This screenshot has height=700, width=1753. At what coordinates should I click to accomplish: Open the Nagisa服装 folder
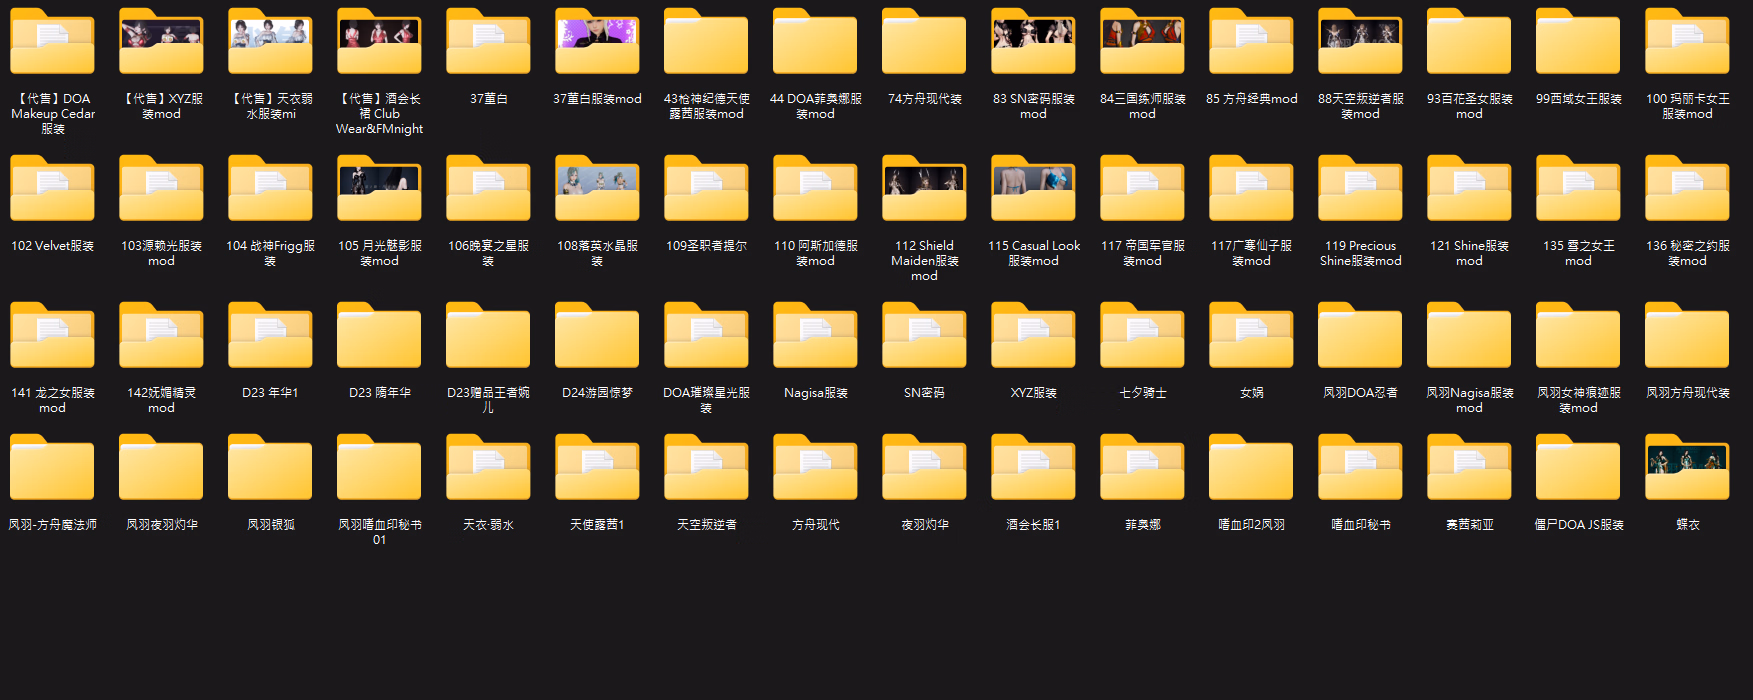point(815,336)
